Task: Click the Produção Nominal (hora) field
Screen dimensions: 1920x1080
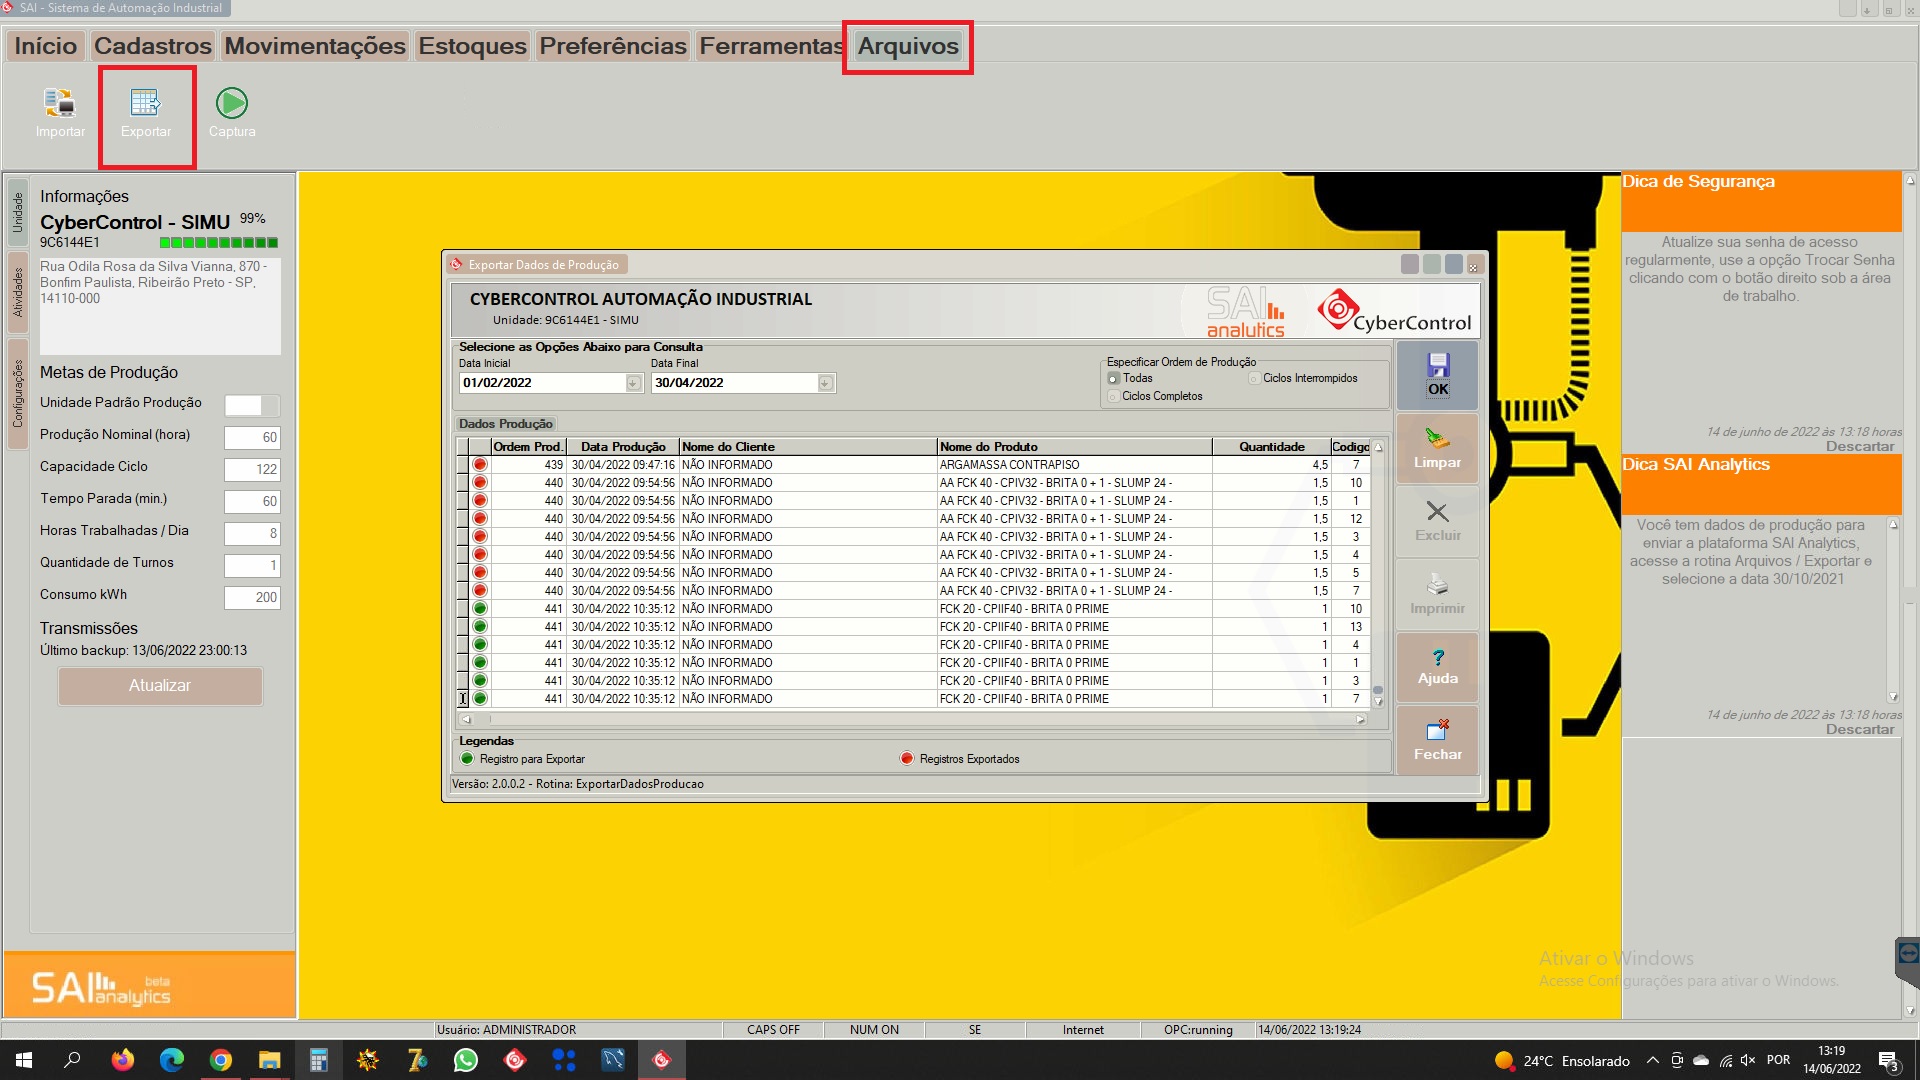Action: coord(252,438)
